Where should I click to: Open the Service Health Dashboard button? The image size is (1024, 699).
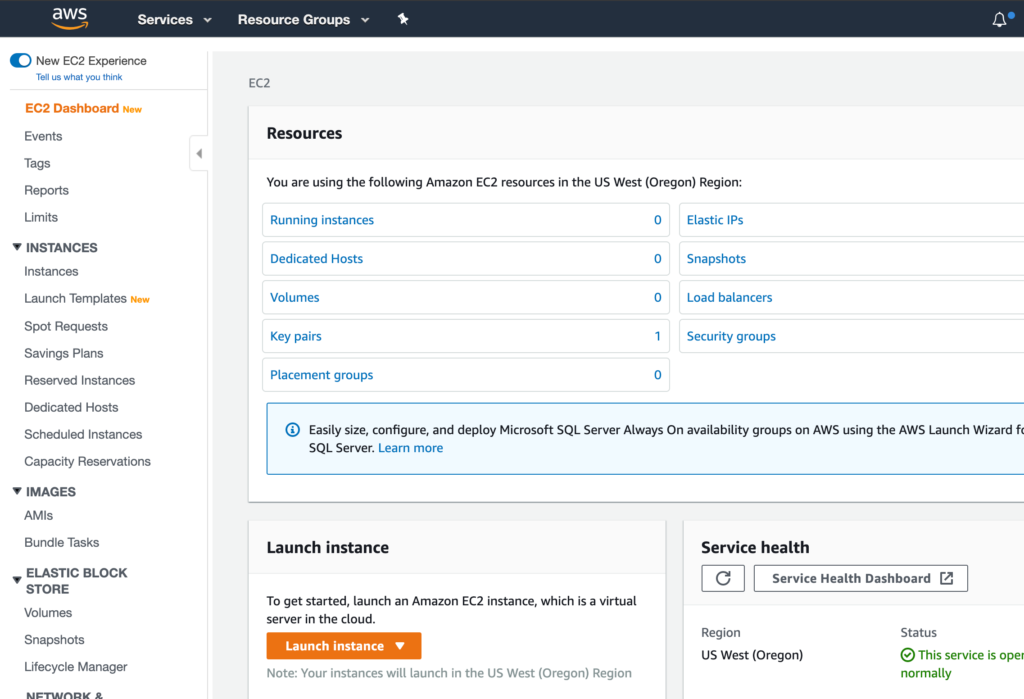coord(861,578)
